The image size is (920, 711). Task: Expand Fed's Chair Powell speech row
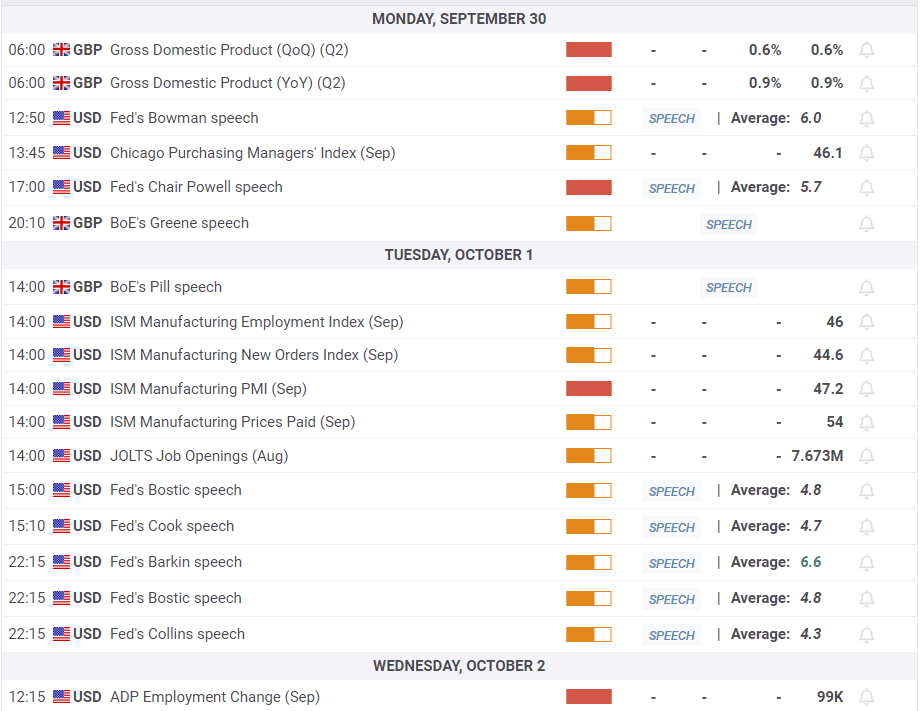(x=459, y=188)
